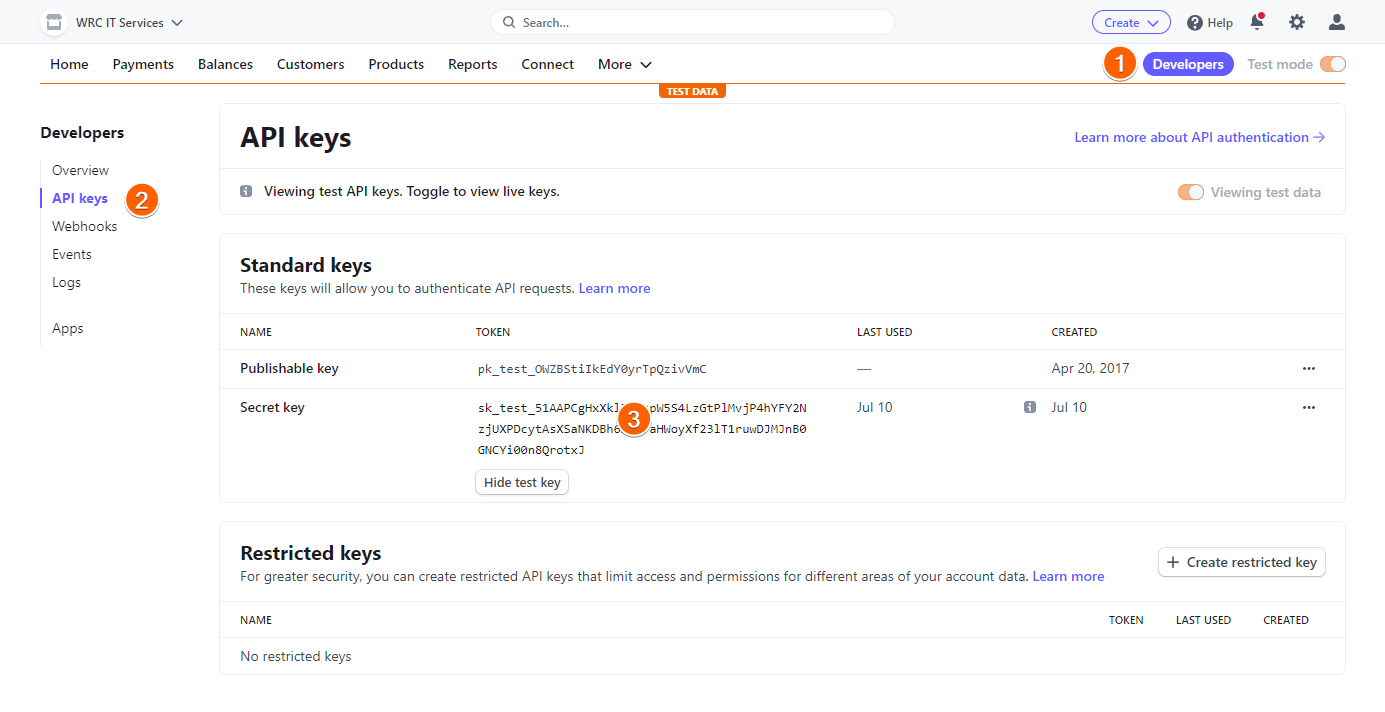Expand the More navigation menu

coord(625,64)
